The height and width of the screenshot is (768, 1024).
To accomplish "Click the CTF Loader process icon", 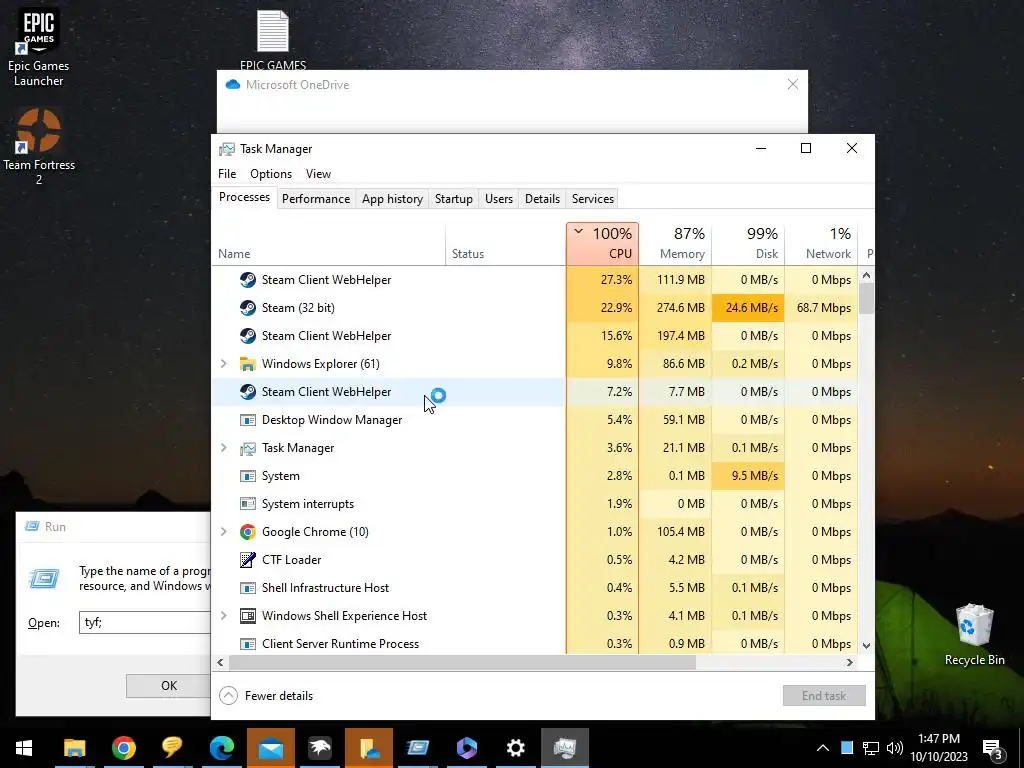I will tap(248, 560).
